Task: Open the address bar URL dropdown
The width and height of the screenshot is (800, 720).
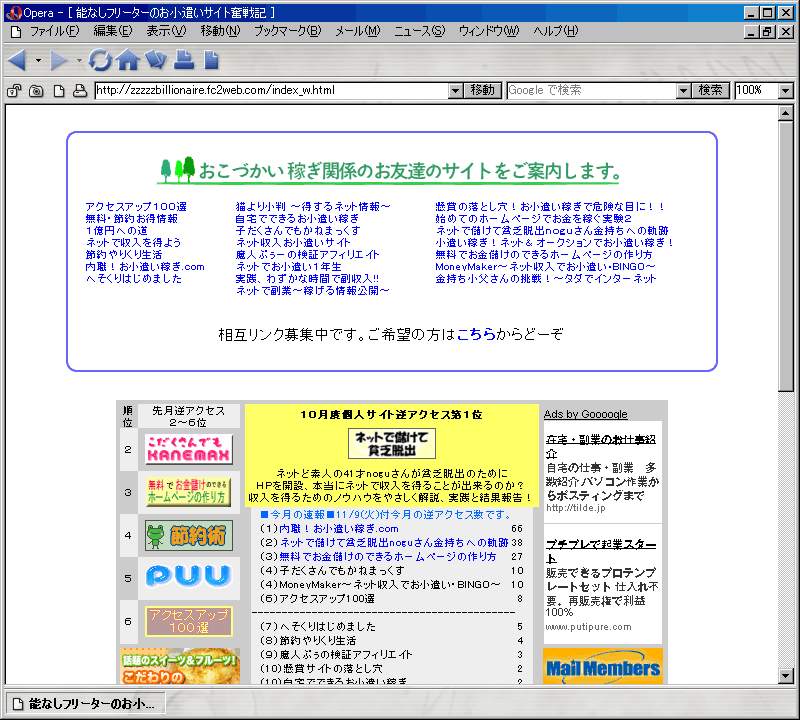Action: [x=456, y=91]
